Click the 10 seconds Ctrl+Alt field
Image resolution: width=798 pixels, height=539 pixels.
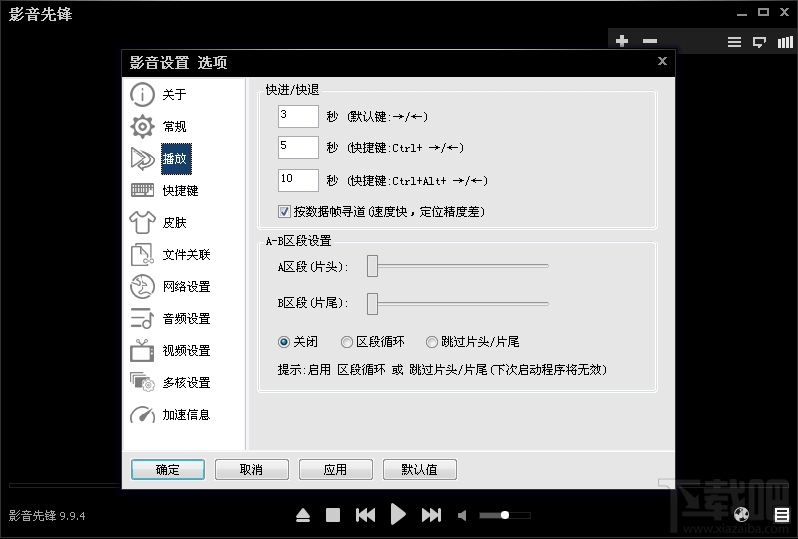298,180
